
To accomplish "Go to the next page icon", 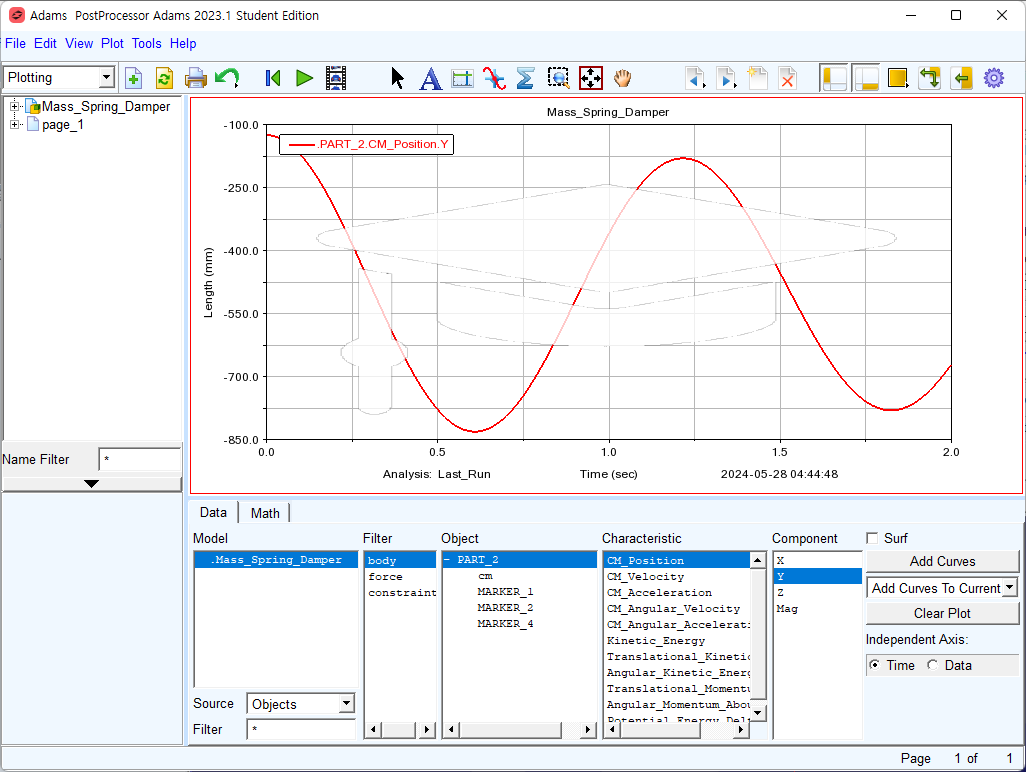I will (726, 79).
